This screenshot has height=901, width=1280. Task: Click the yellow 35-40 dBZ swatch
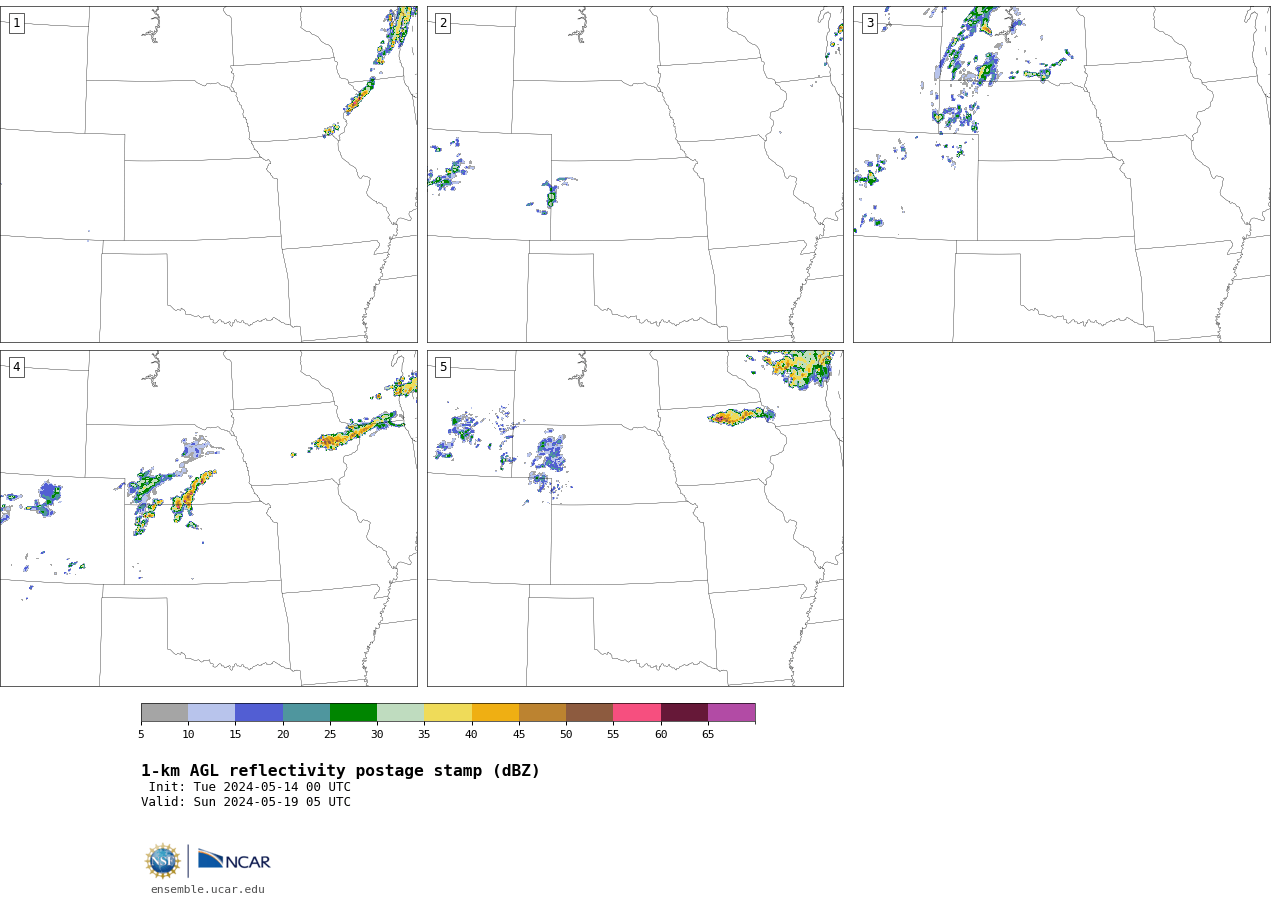click(x=448, y=712)
